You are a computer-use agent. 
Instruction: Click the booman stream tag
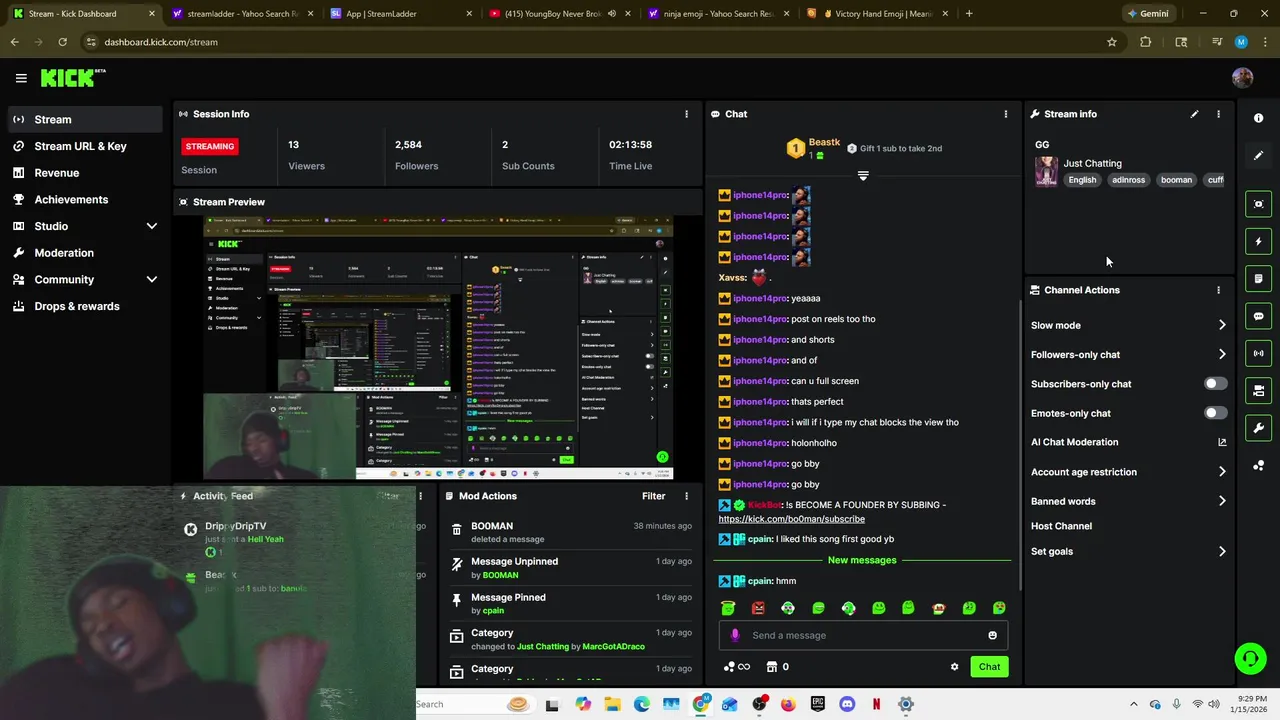coord(1176,180)
